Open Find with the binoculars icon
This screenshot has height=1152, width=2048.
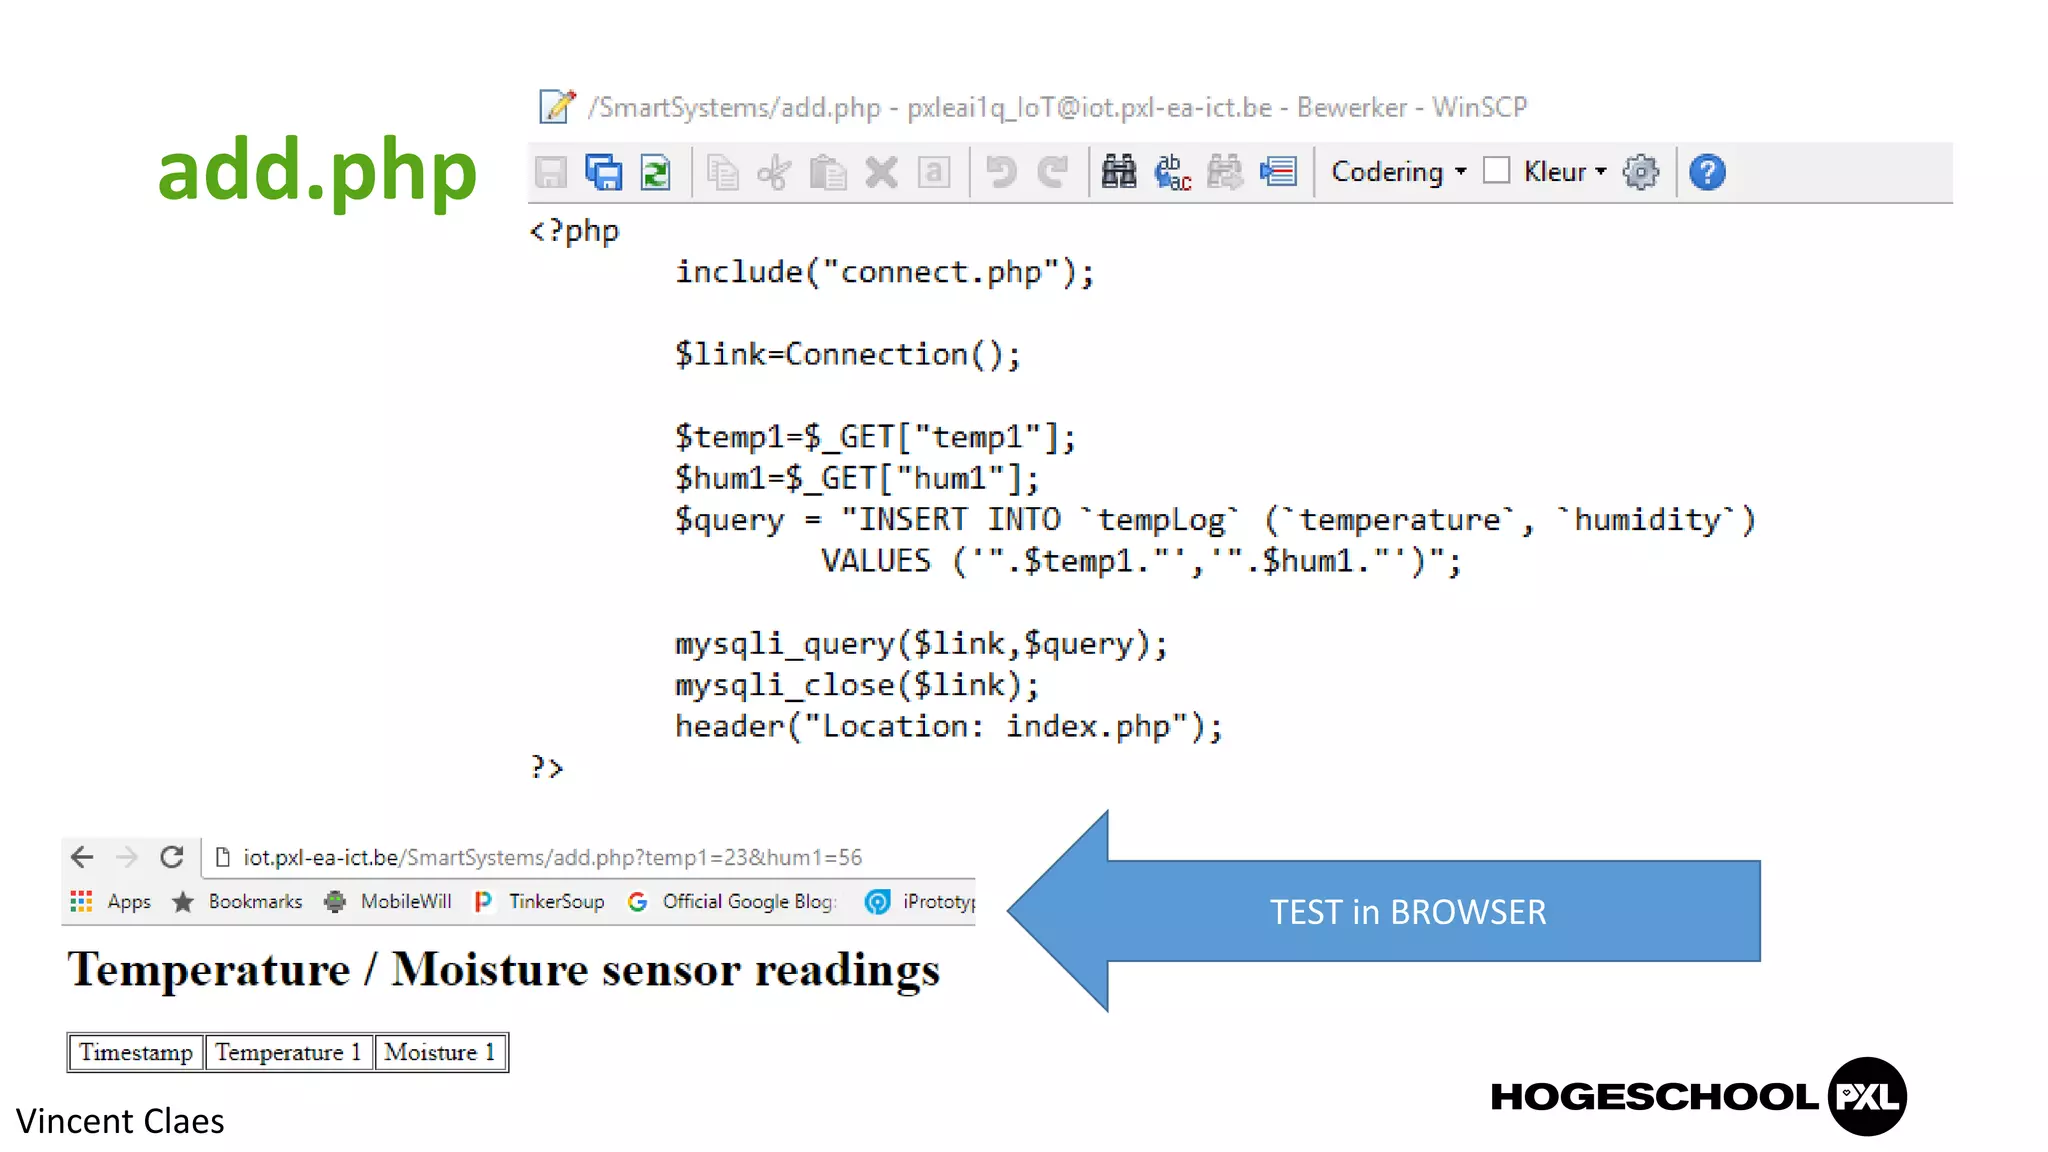coord(1118,172)
